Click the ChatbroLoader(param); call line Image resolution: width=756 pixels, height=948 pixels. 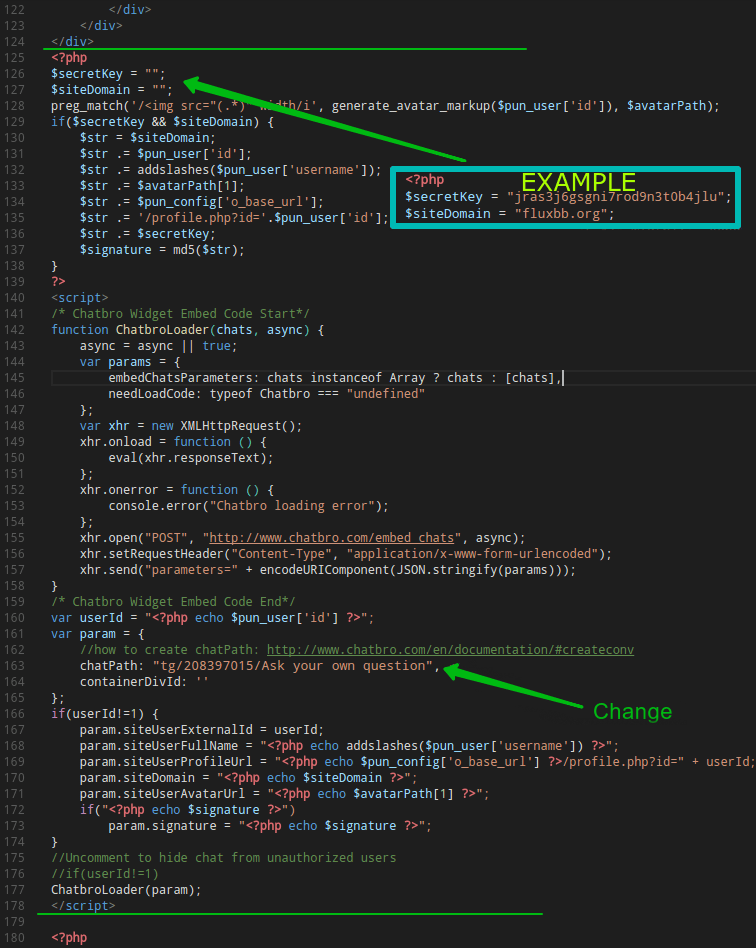(126, 890)
